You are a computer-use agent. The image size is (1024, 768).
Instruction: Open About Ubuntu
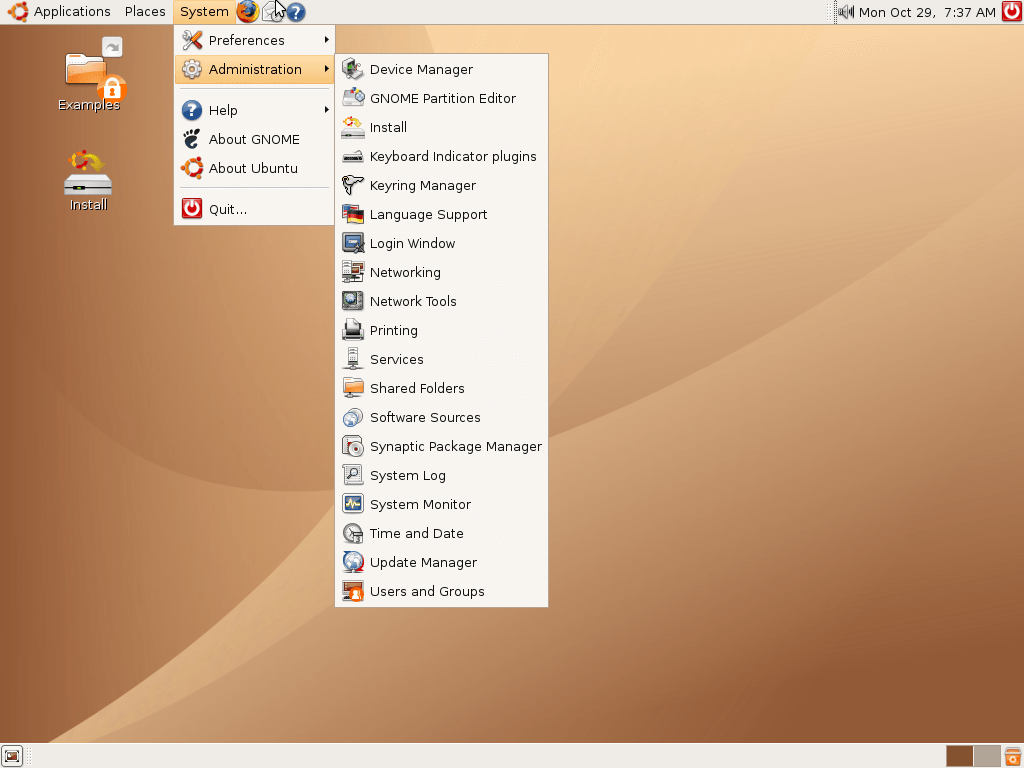click(x=255, y=168)
